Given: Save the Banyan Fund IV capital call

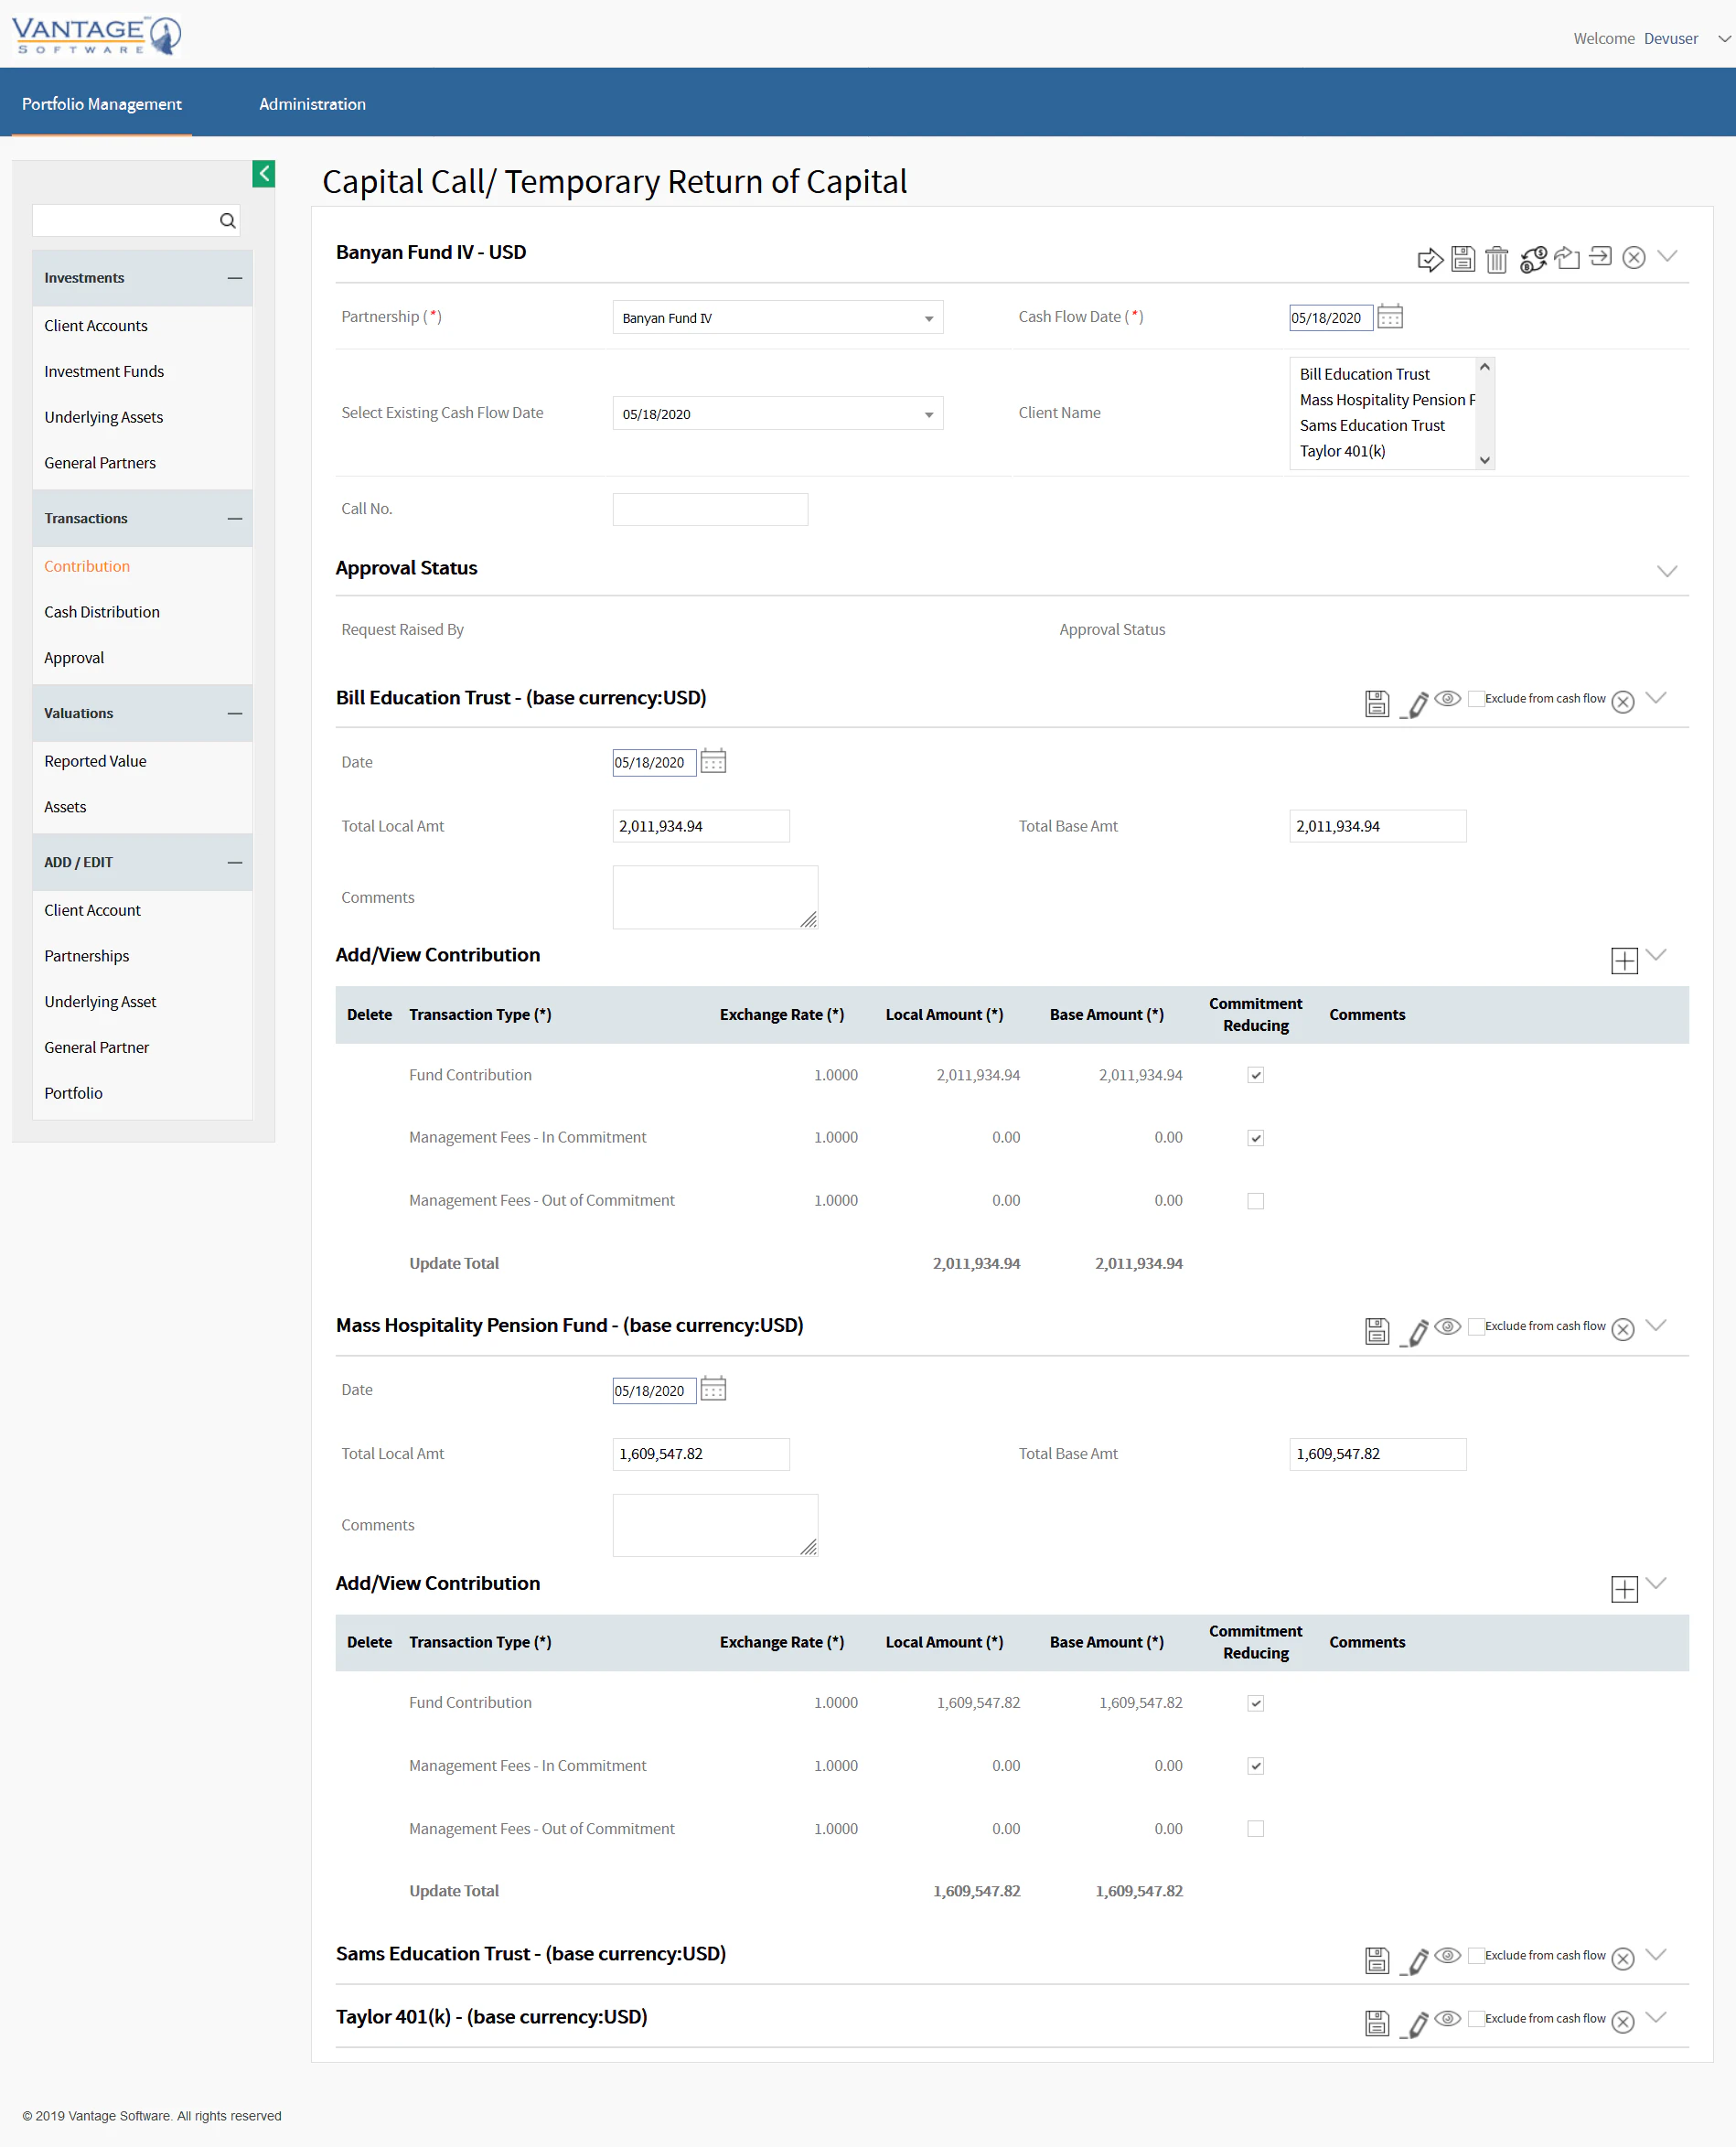Looking at the screenshot, I should point(1463,258).
